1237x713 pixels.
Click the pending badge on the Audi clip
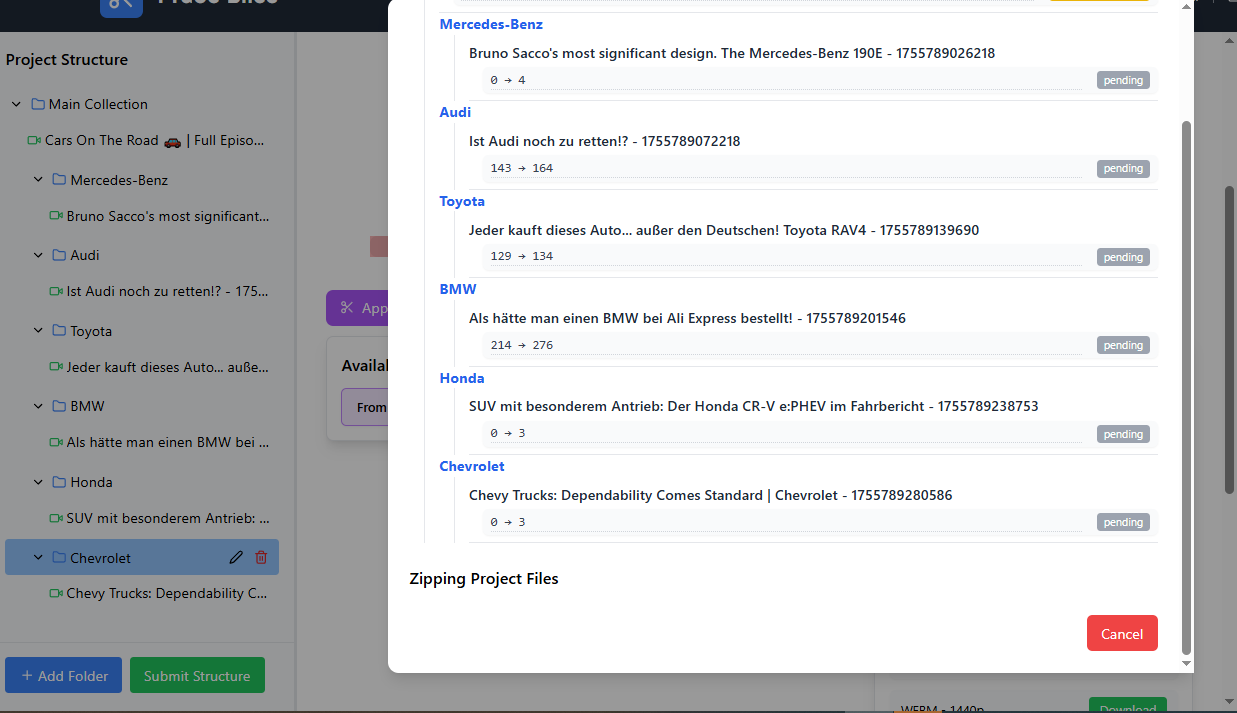click(x=1123, y=168)
